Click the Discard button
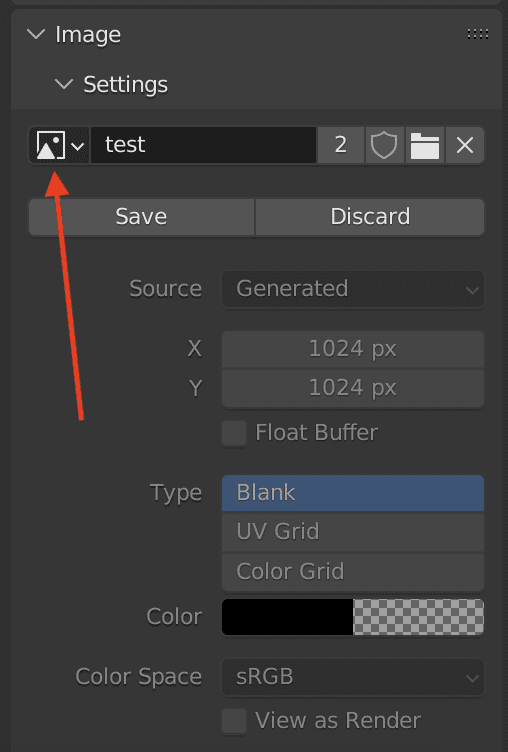 pos(370,217)
